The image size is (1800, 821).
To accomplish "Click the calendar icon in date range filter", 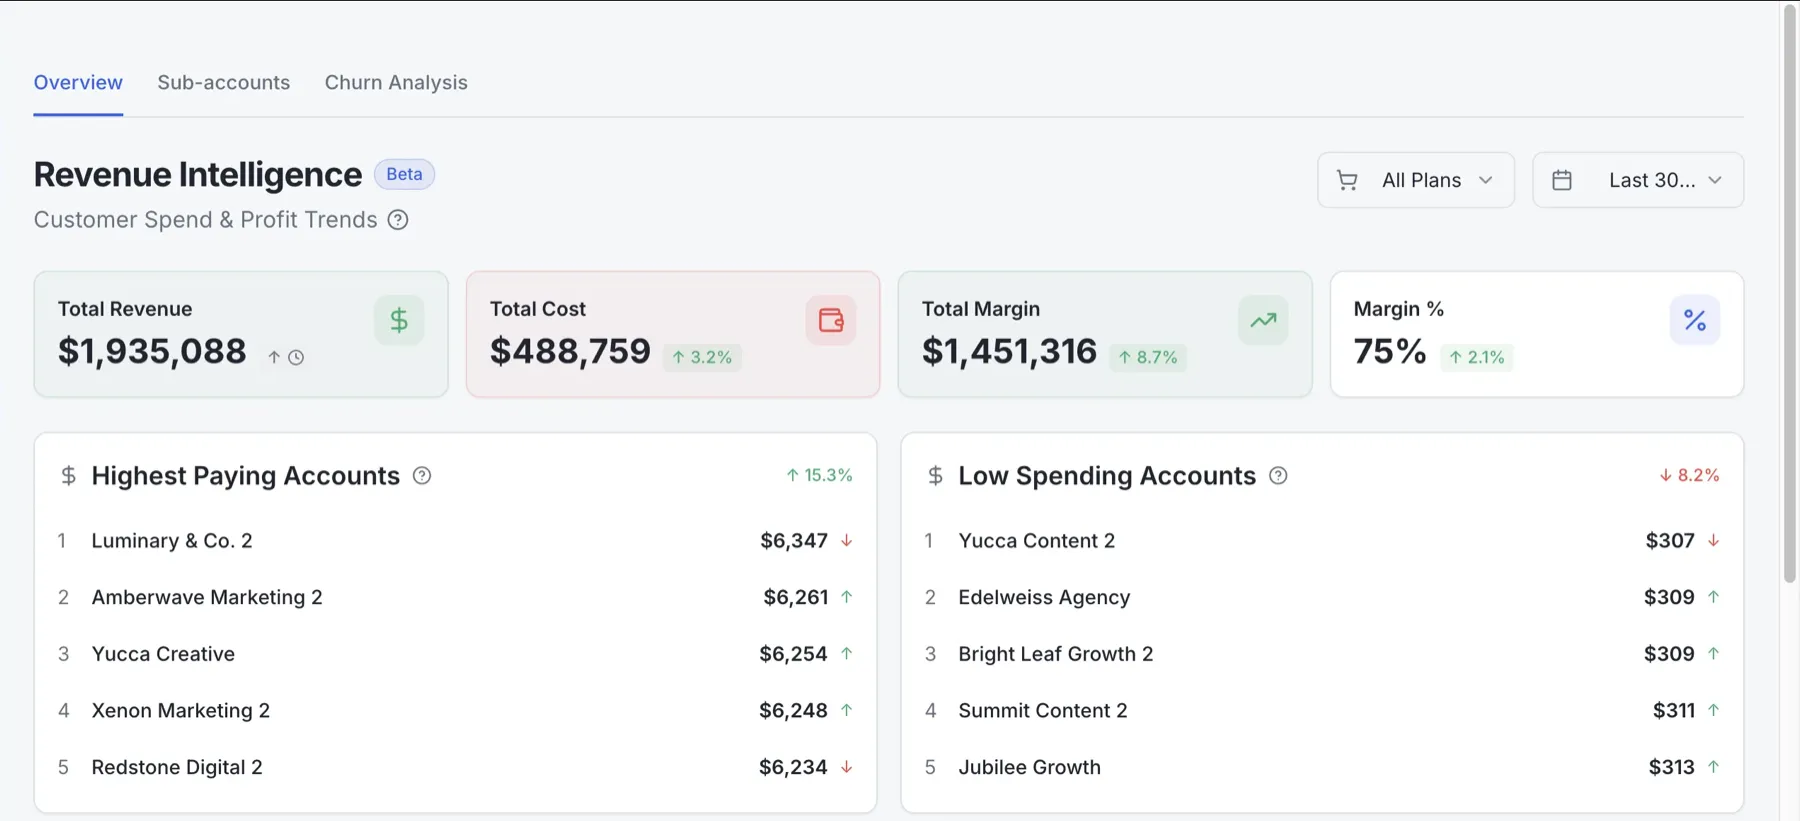I will (1562, 180).
